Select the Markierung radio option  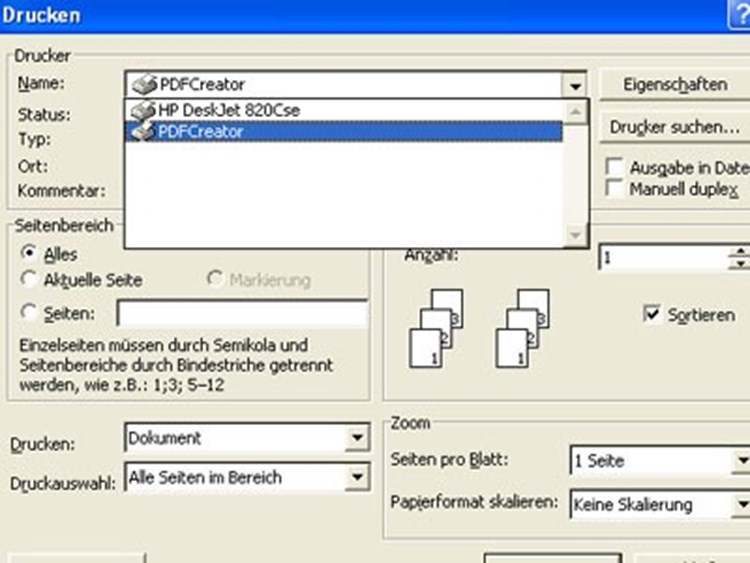point(215,278)
